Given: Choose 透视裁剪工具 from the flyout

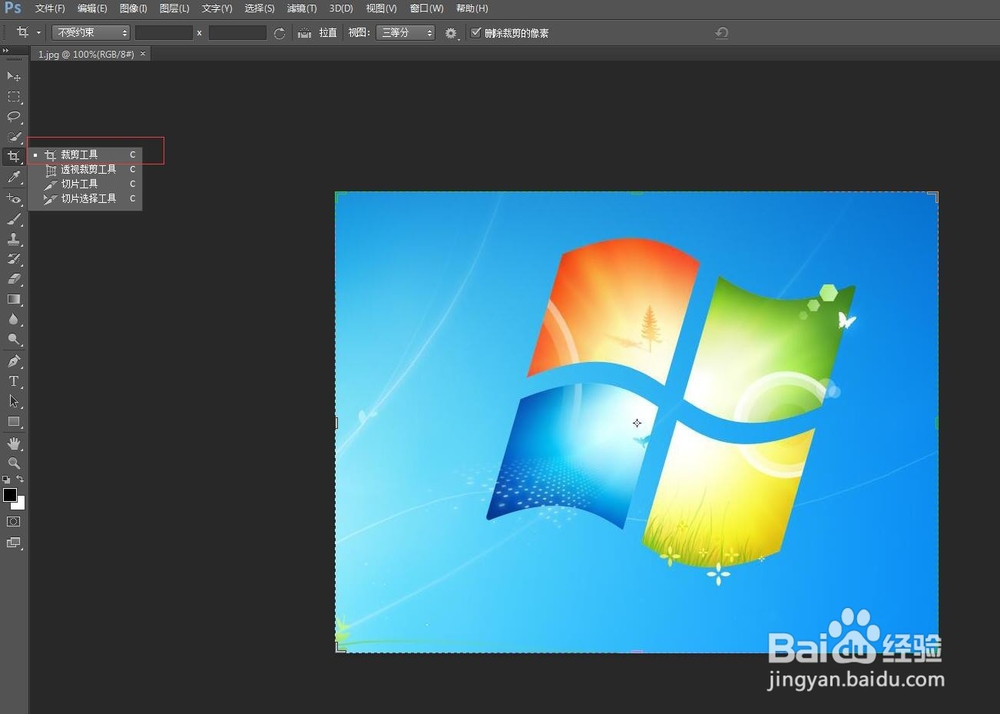Looking at the screenshot, I should click(85, 170).
